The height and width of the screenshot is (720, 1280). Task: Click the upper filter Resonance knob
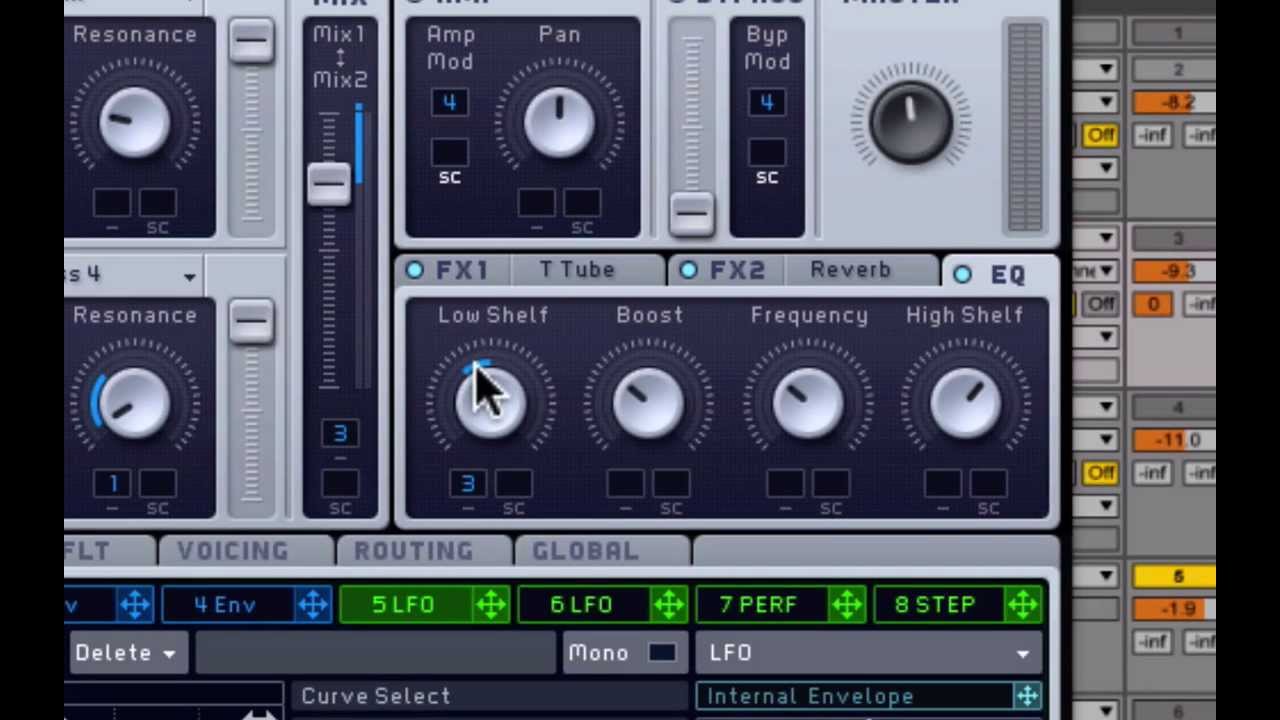click(x=134, y=124)
